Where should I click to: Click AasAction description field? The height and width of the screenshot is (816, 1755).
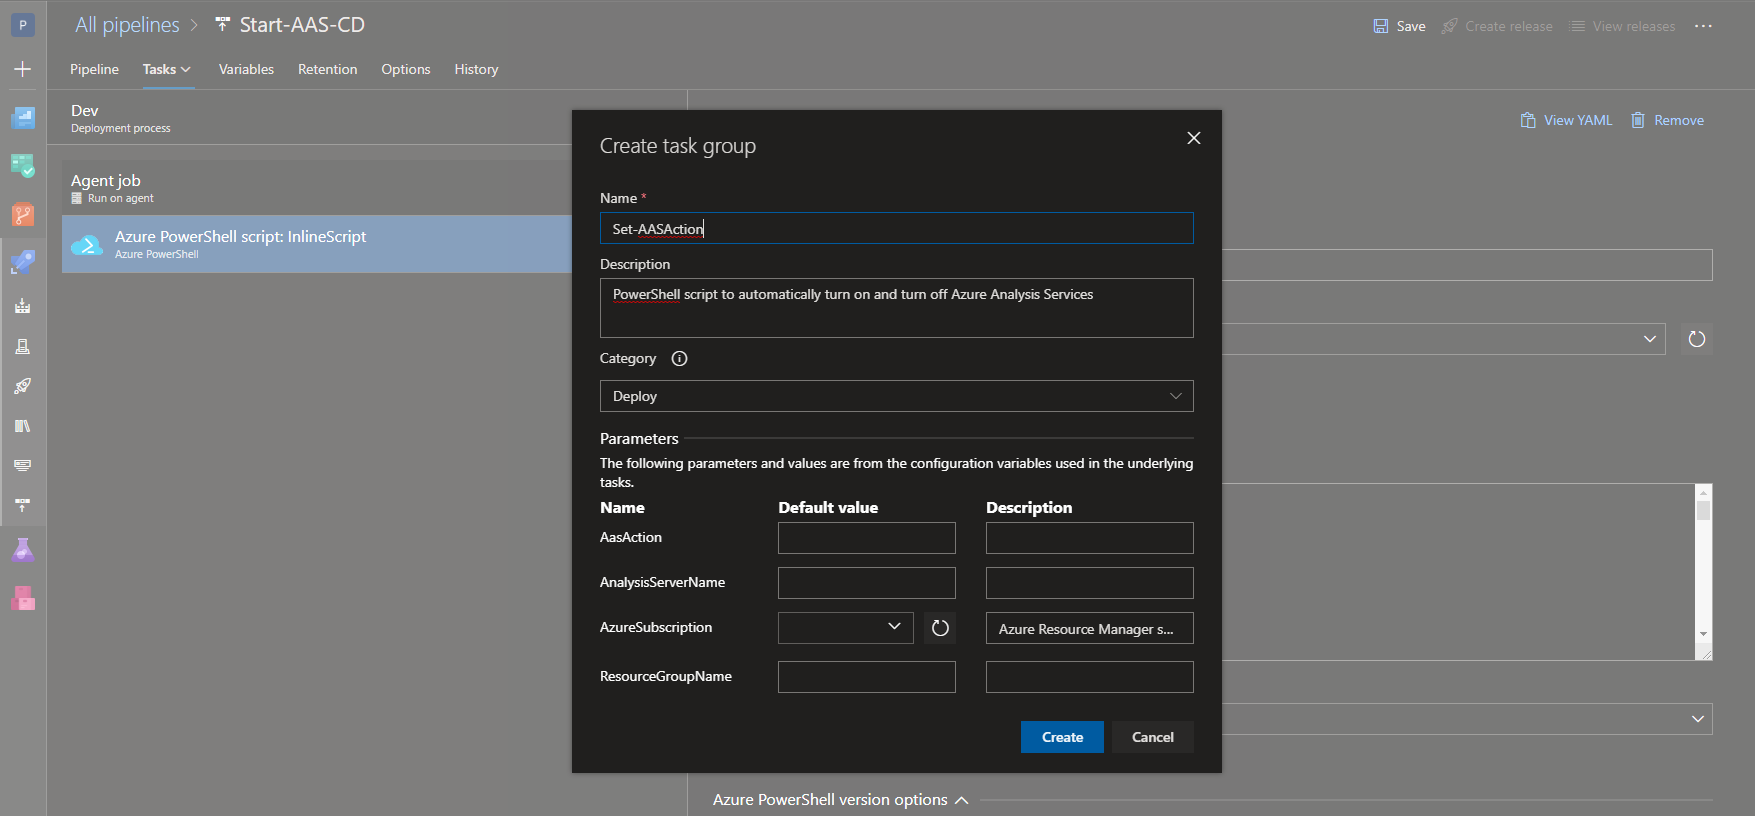[1089, 538]
